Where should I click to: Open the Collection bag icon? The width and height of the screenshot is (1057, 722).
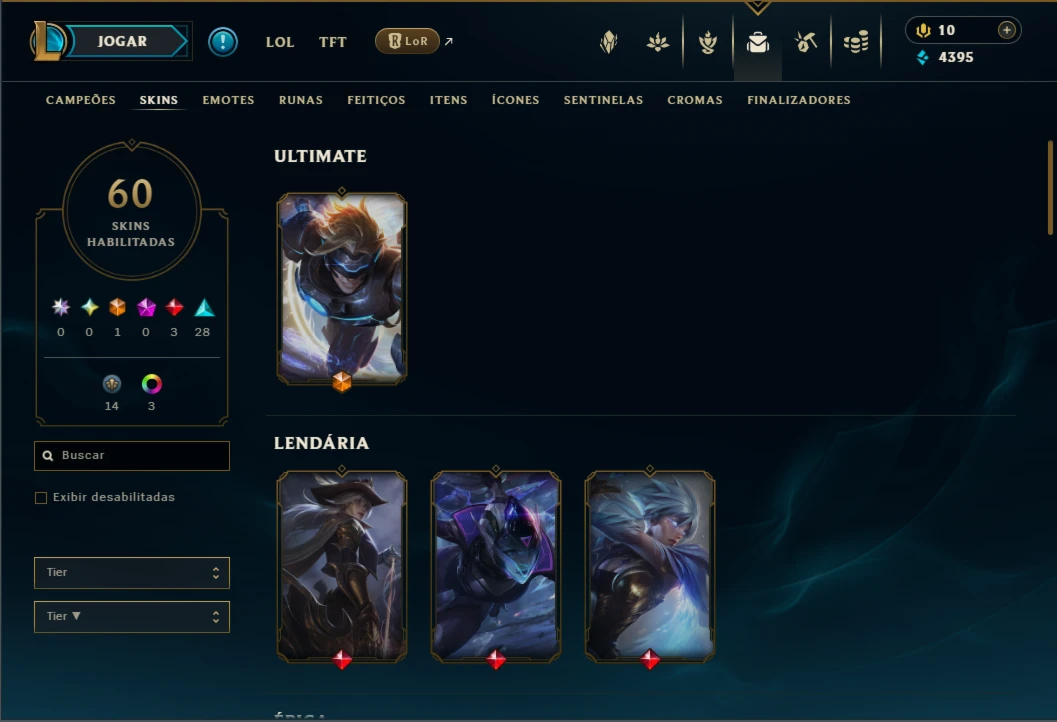tap(758, 42)
